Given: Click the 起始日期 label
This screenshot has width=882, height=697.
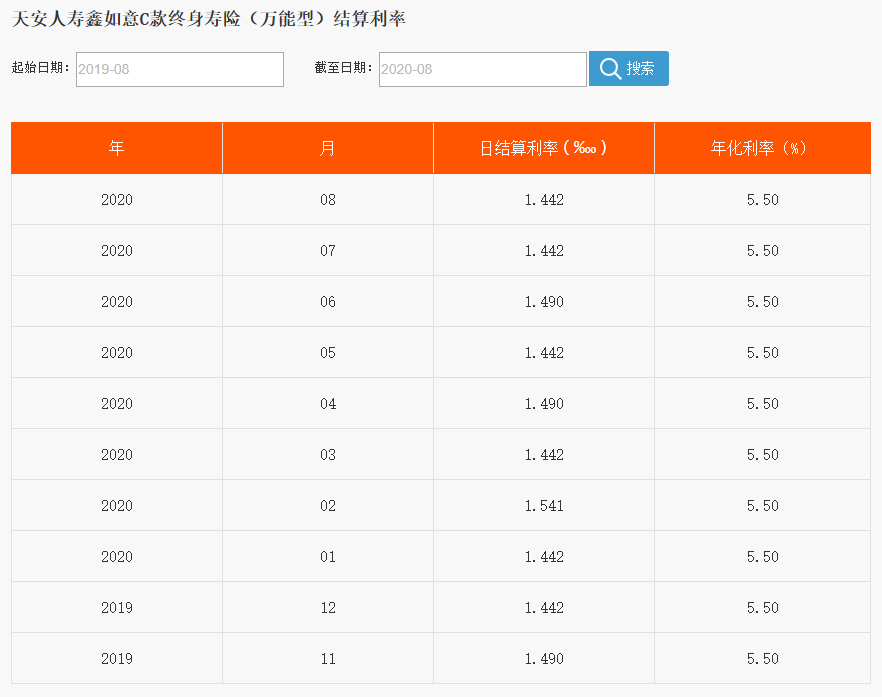Looking at the screenshot, I should [x=40, y=68].
